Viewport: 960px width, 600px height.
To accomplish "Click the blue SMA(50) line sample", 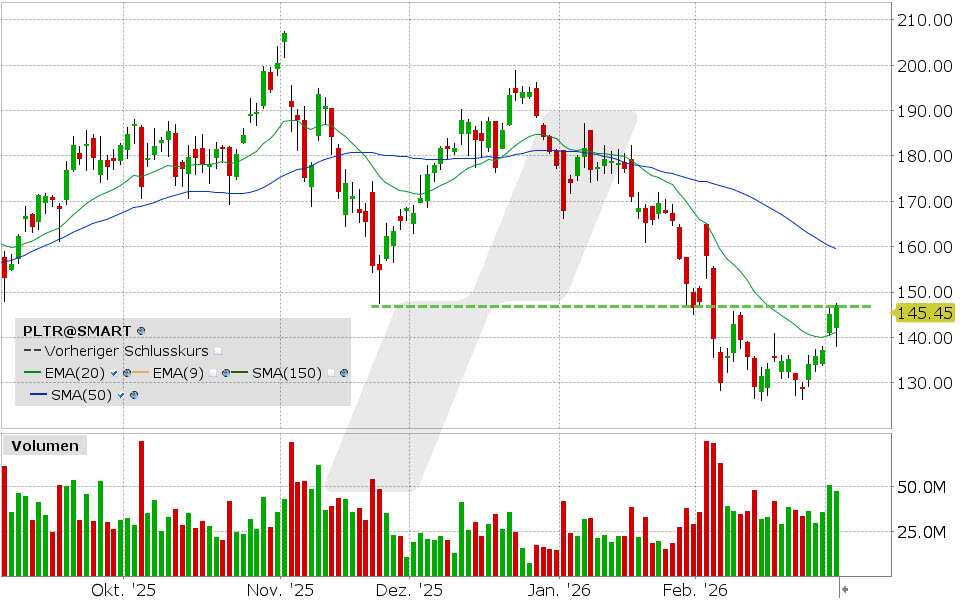I will click(39, 394).
